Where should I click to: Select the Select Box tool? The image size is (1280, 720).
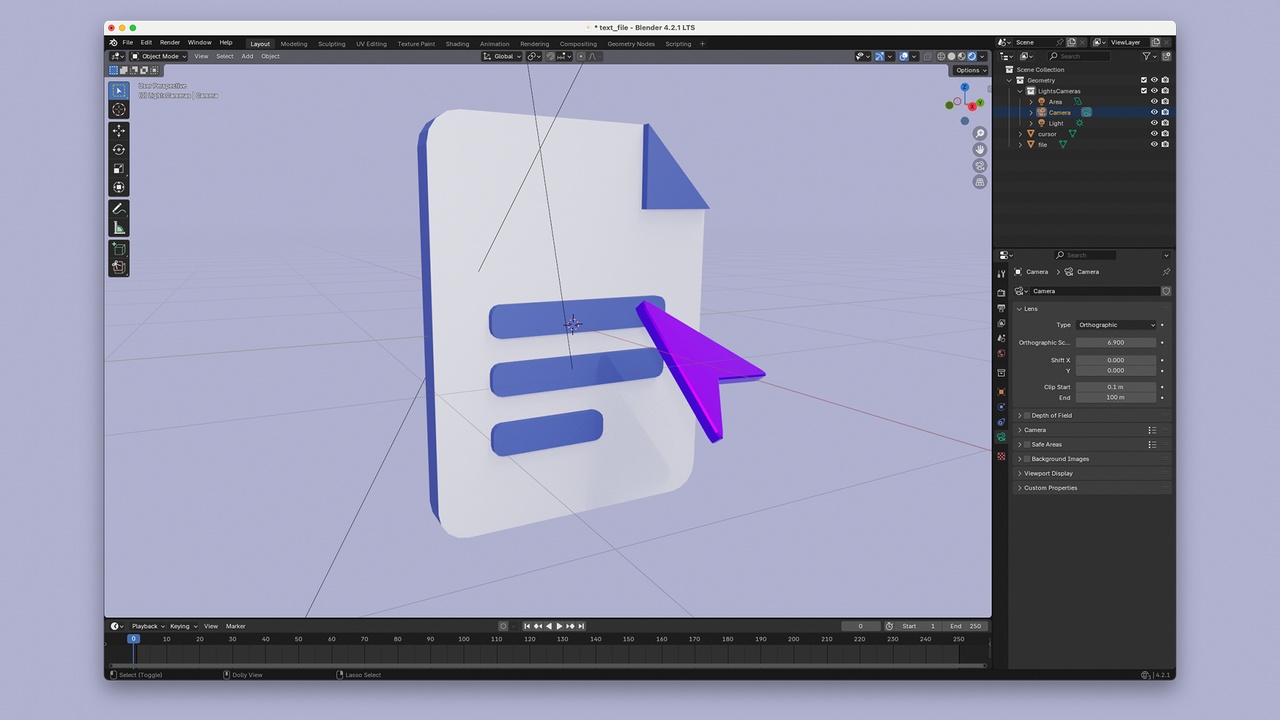[x=119, y=90]
